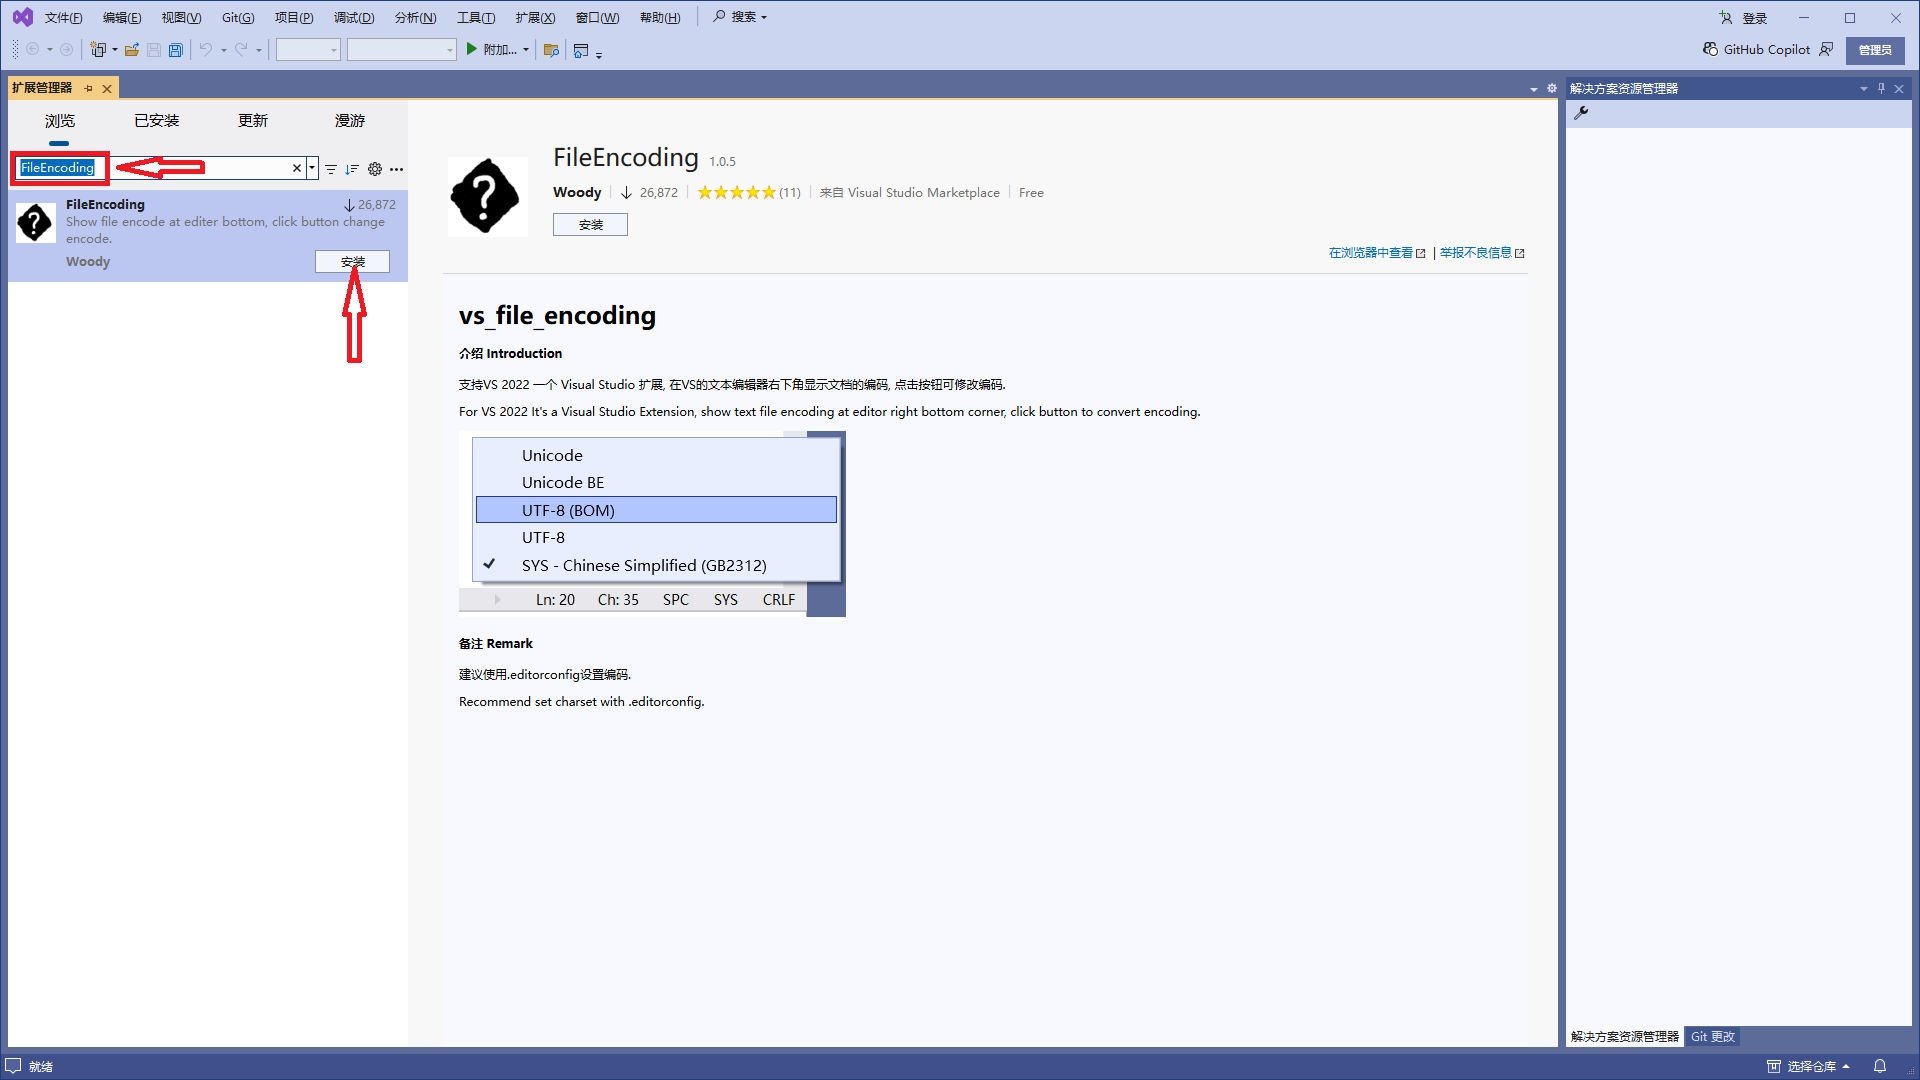
Task: Open the more options ellipsis in Extension Manager
Action: point(396,170)
